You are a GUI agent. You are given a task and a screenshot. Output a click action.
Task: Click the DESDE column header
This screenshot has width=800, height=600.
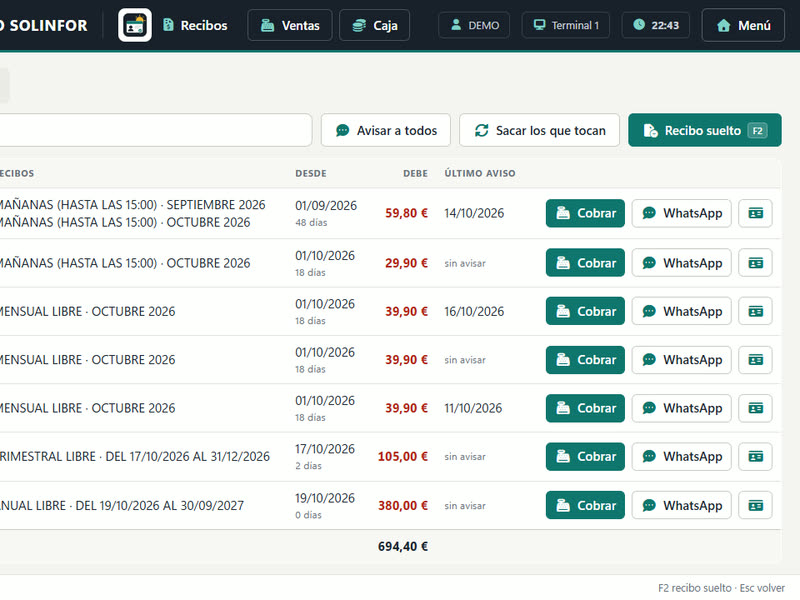(x=311, y=173)
